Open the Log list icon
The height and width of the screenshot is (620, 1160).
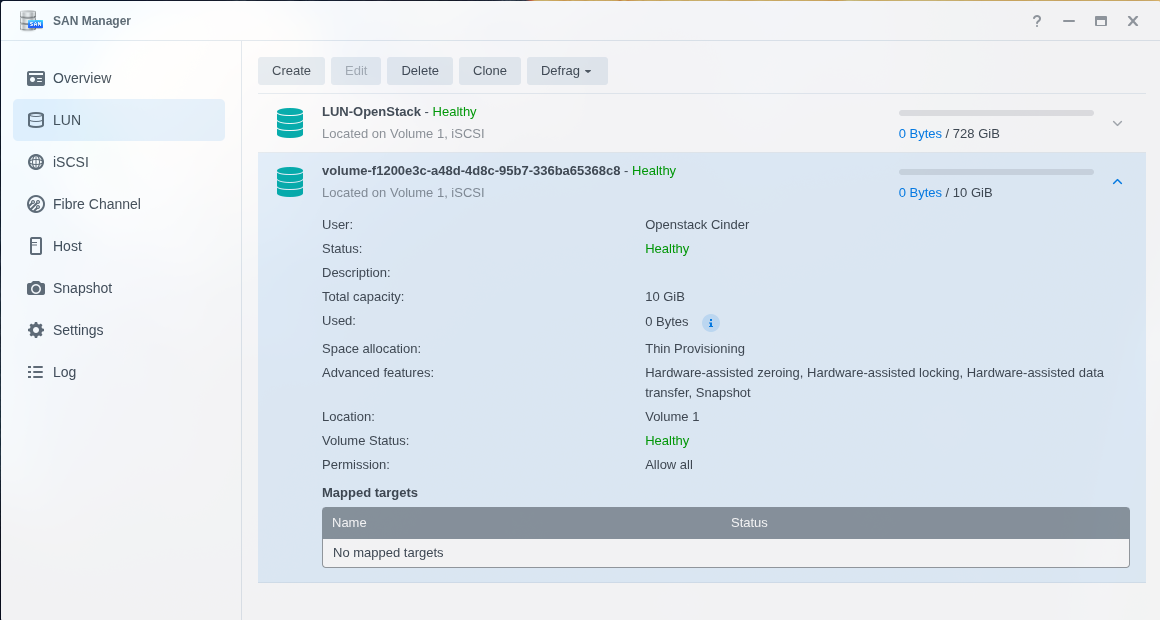coord(36,372)
